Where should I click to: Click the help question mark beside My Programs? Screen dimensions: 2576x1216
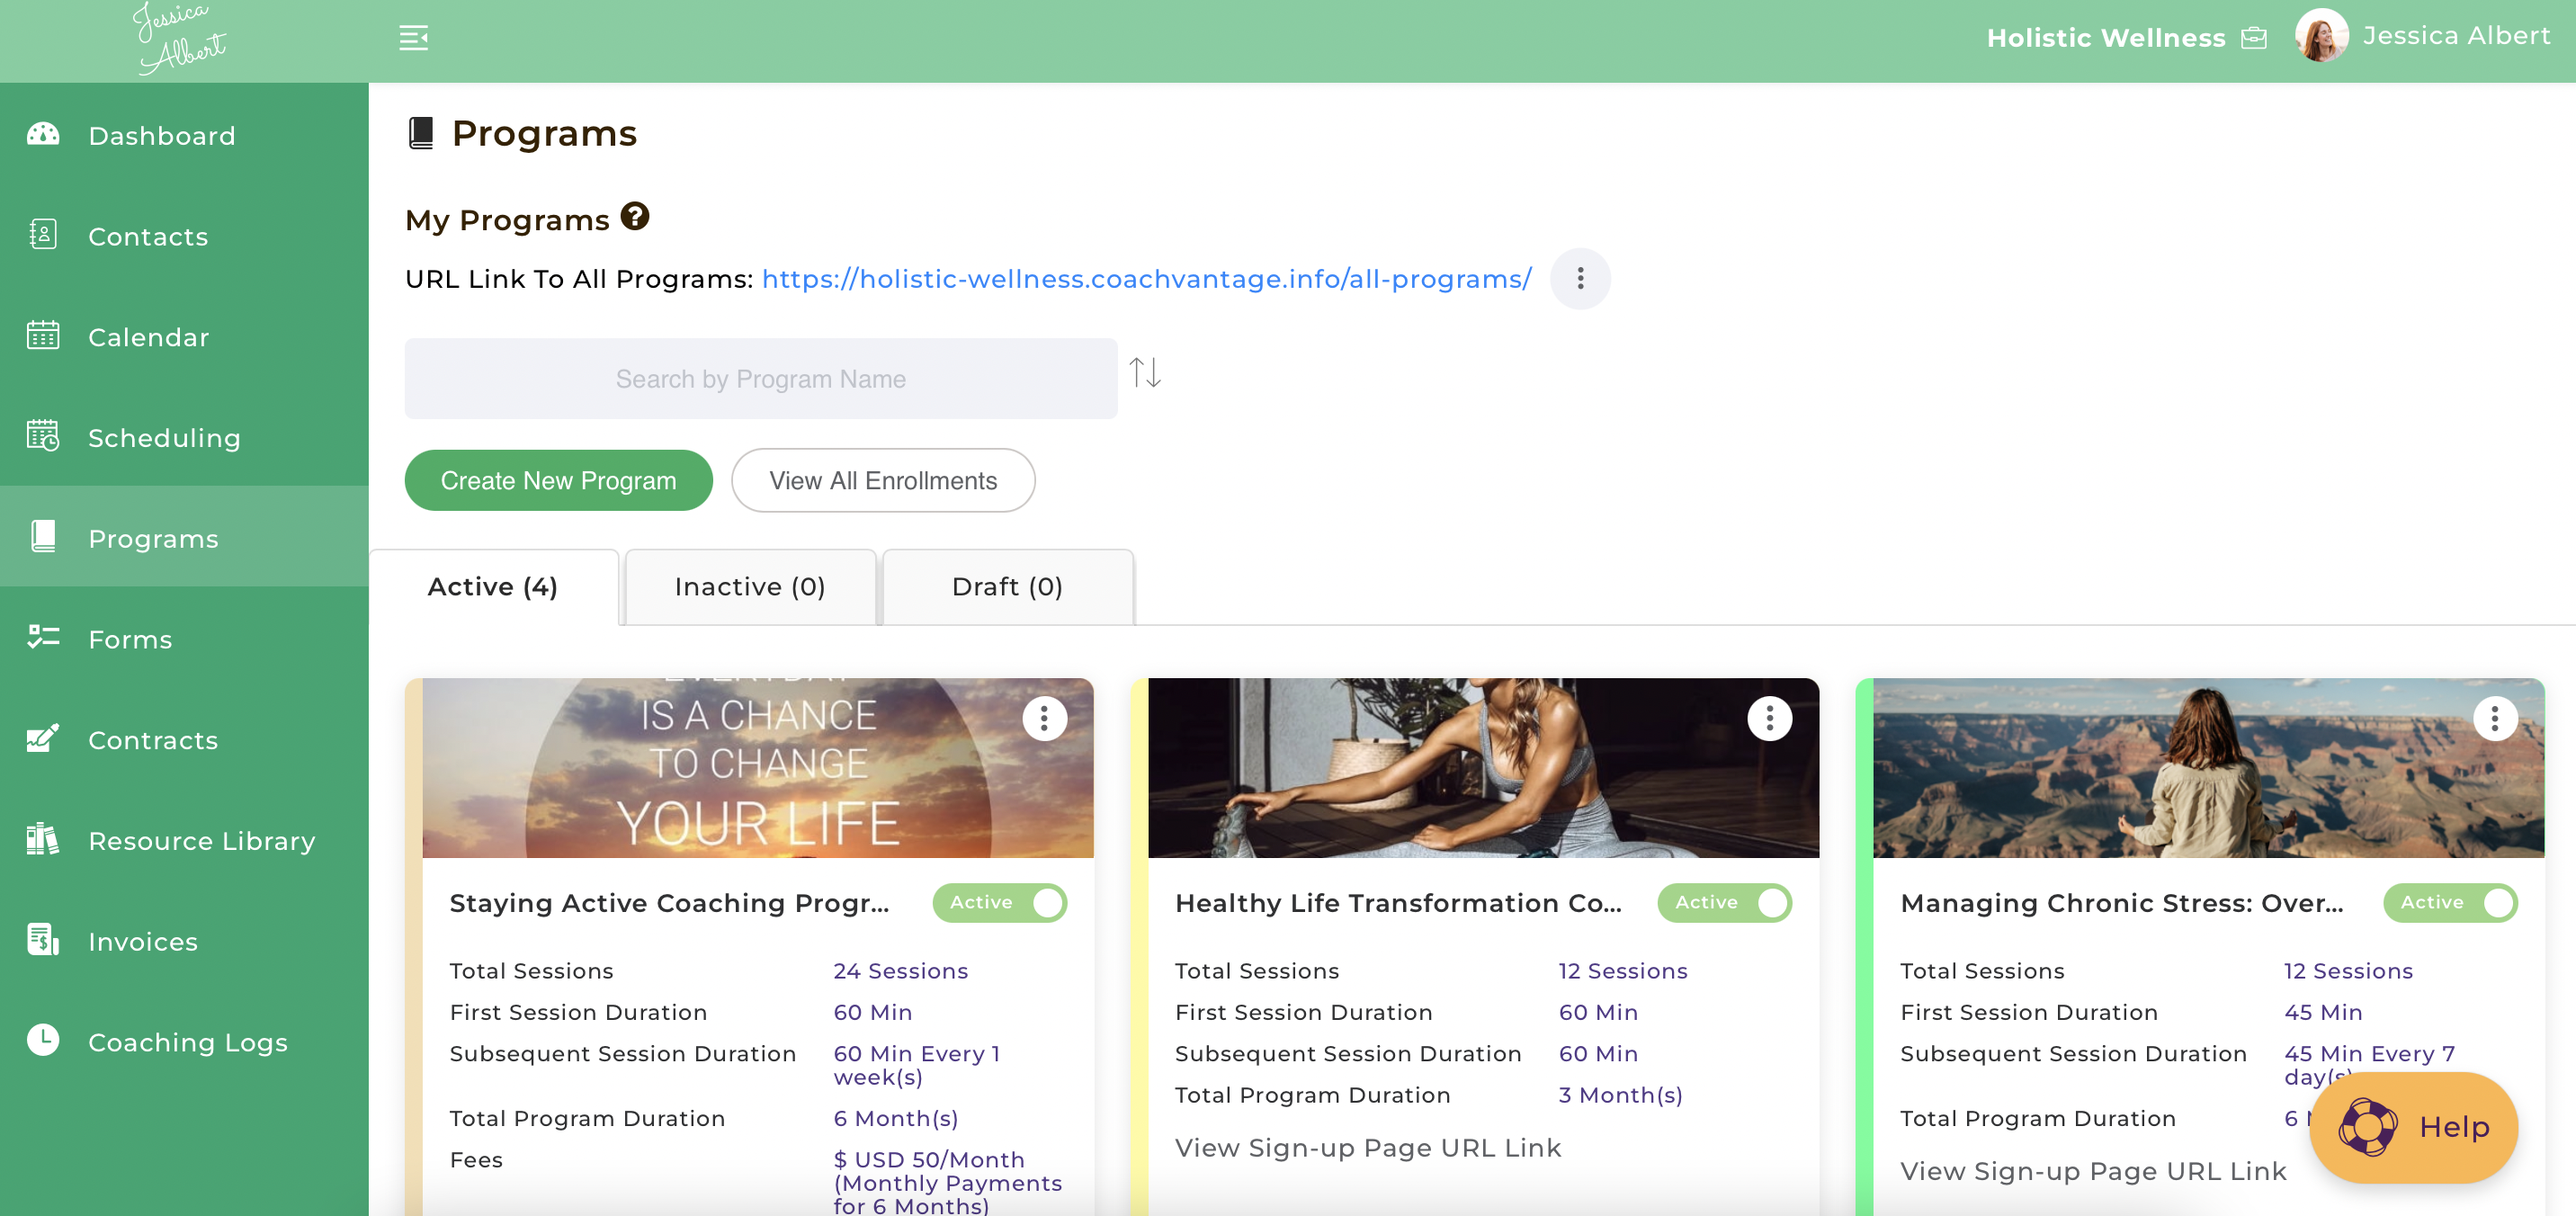click(x=635, y=216)
